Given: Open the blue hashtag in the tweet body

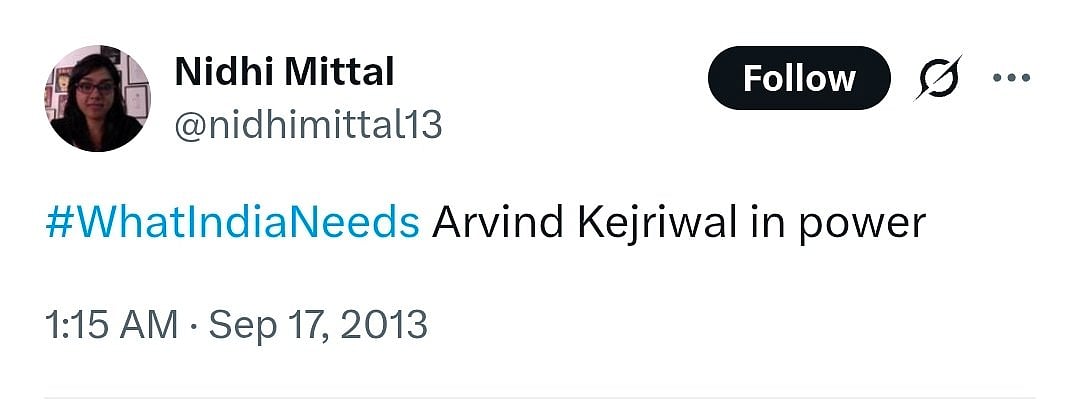Looking at the screenshot, I should 232,223.
